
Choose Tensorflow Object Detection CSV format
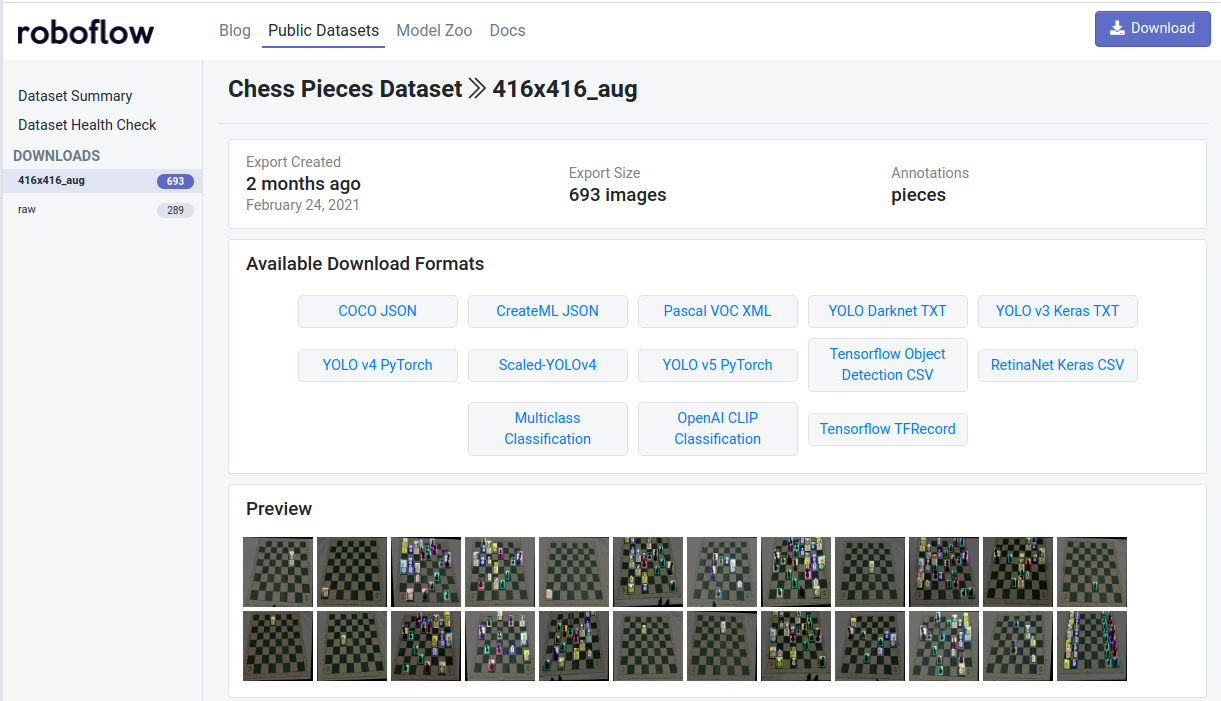pyautogui.click(x=888, y=364)
